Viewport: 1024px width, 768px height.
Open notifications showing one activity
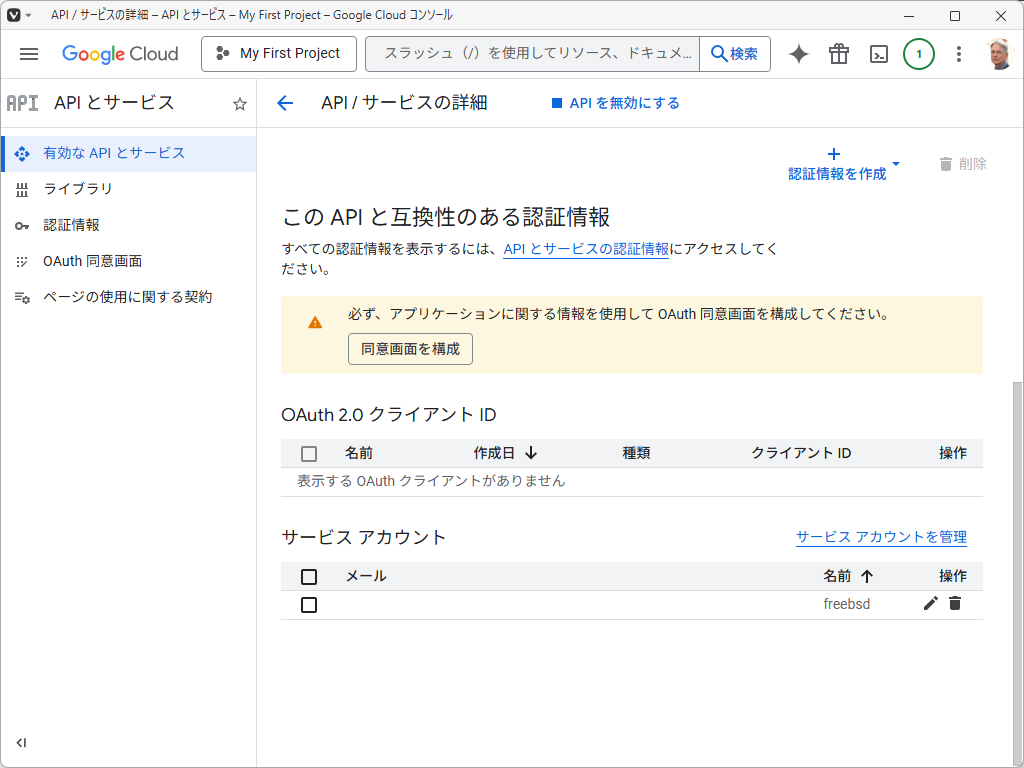coord(919,54)
